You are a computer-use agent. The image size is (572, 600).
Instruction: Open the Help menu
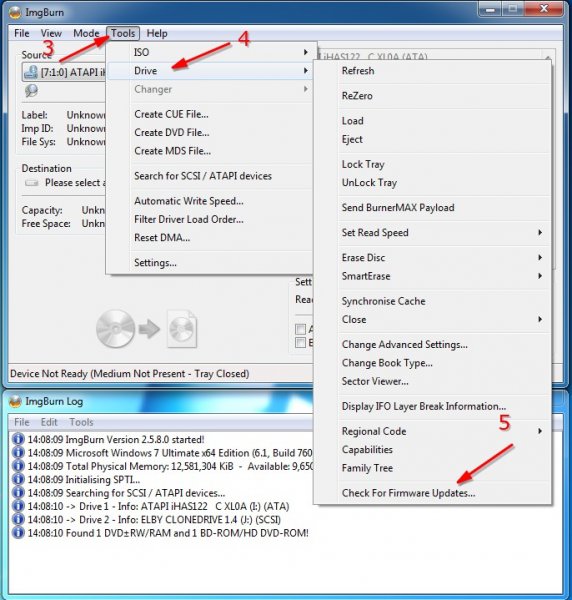pyautogui.click(x=157, y=33)
